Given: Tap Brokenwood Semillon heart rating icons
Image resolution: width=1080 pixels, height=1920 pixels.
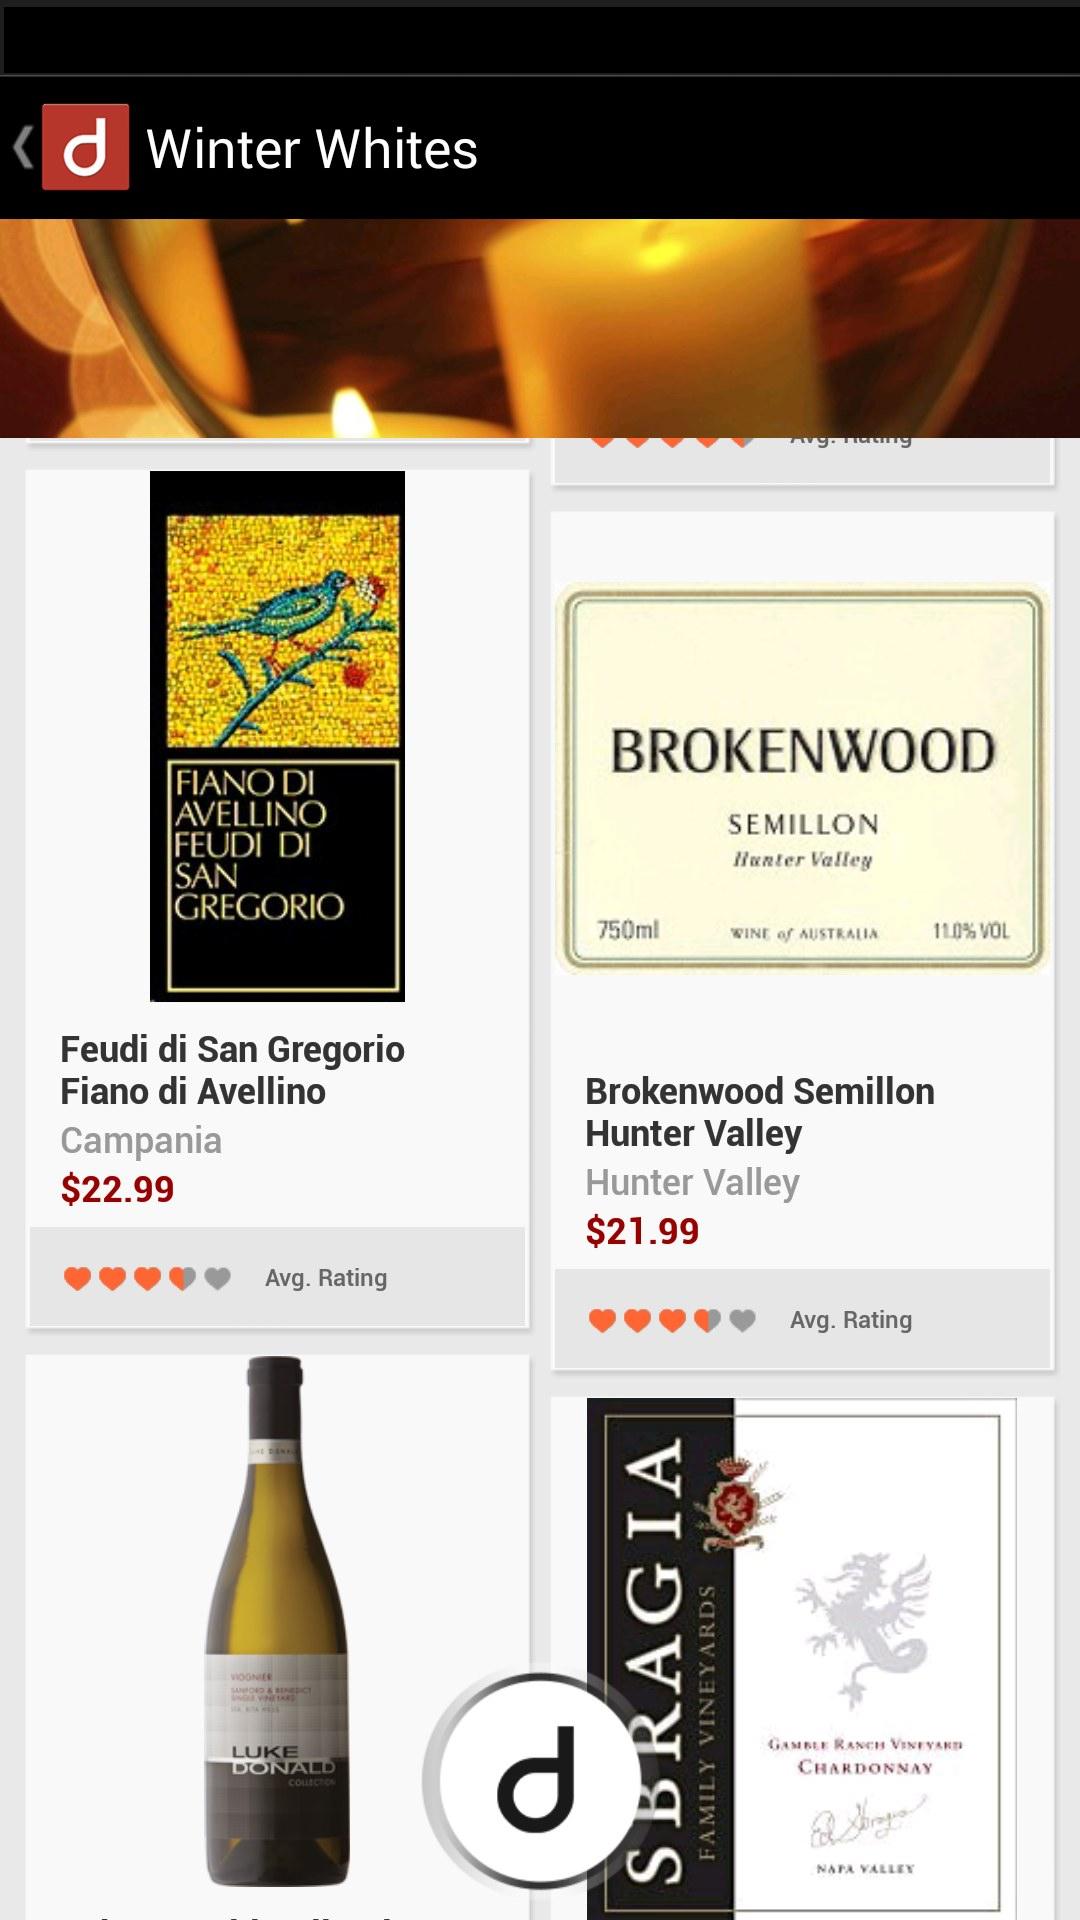Looking at the screenshot, I should point(672,1320).
